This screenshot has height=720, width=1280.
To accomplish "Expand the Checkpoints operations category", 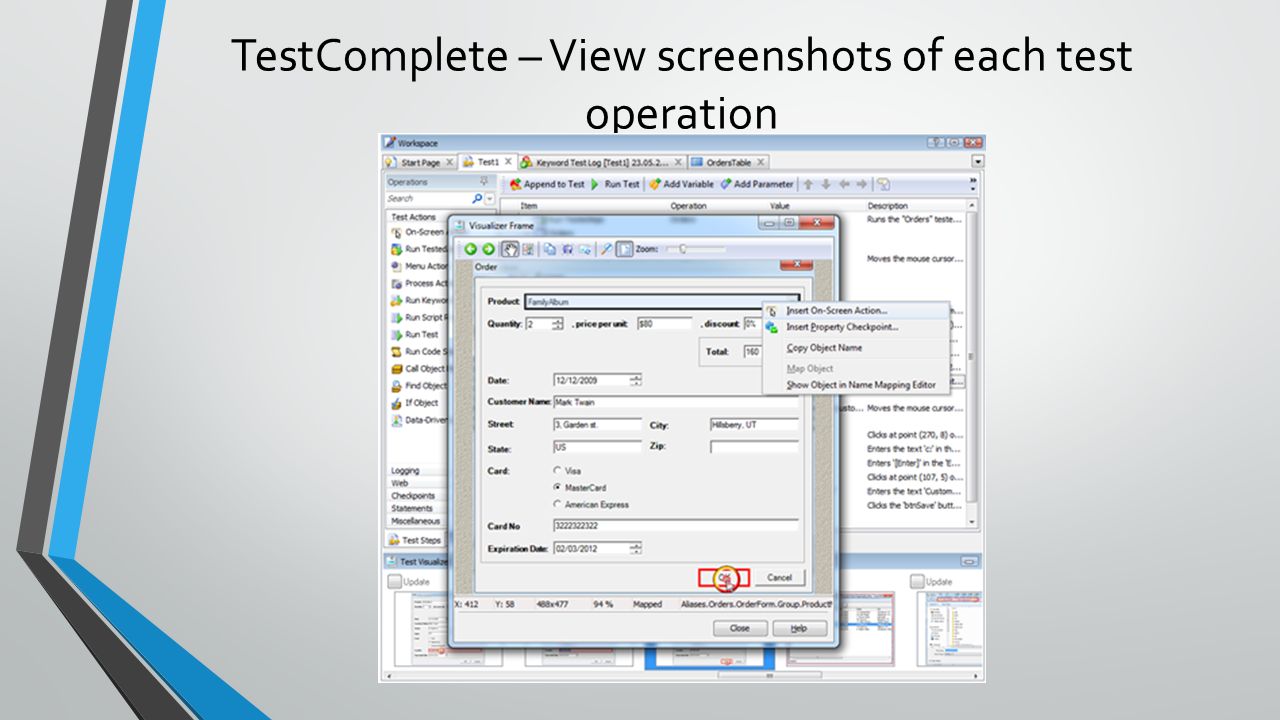I will coord(414,495).
